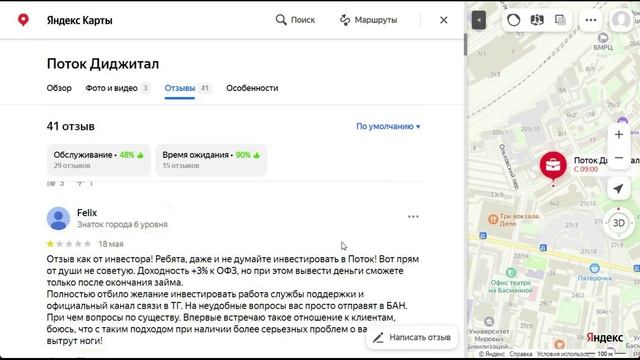Open the user profile avatar on the map
Screen dimensions: 640x360
(x=621, y=20)
